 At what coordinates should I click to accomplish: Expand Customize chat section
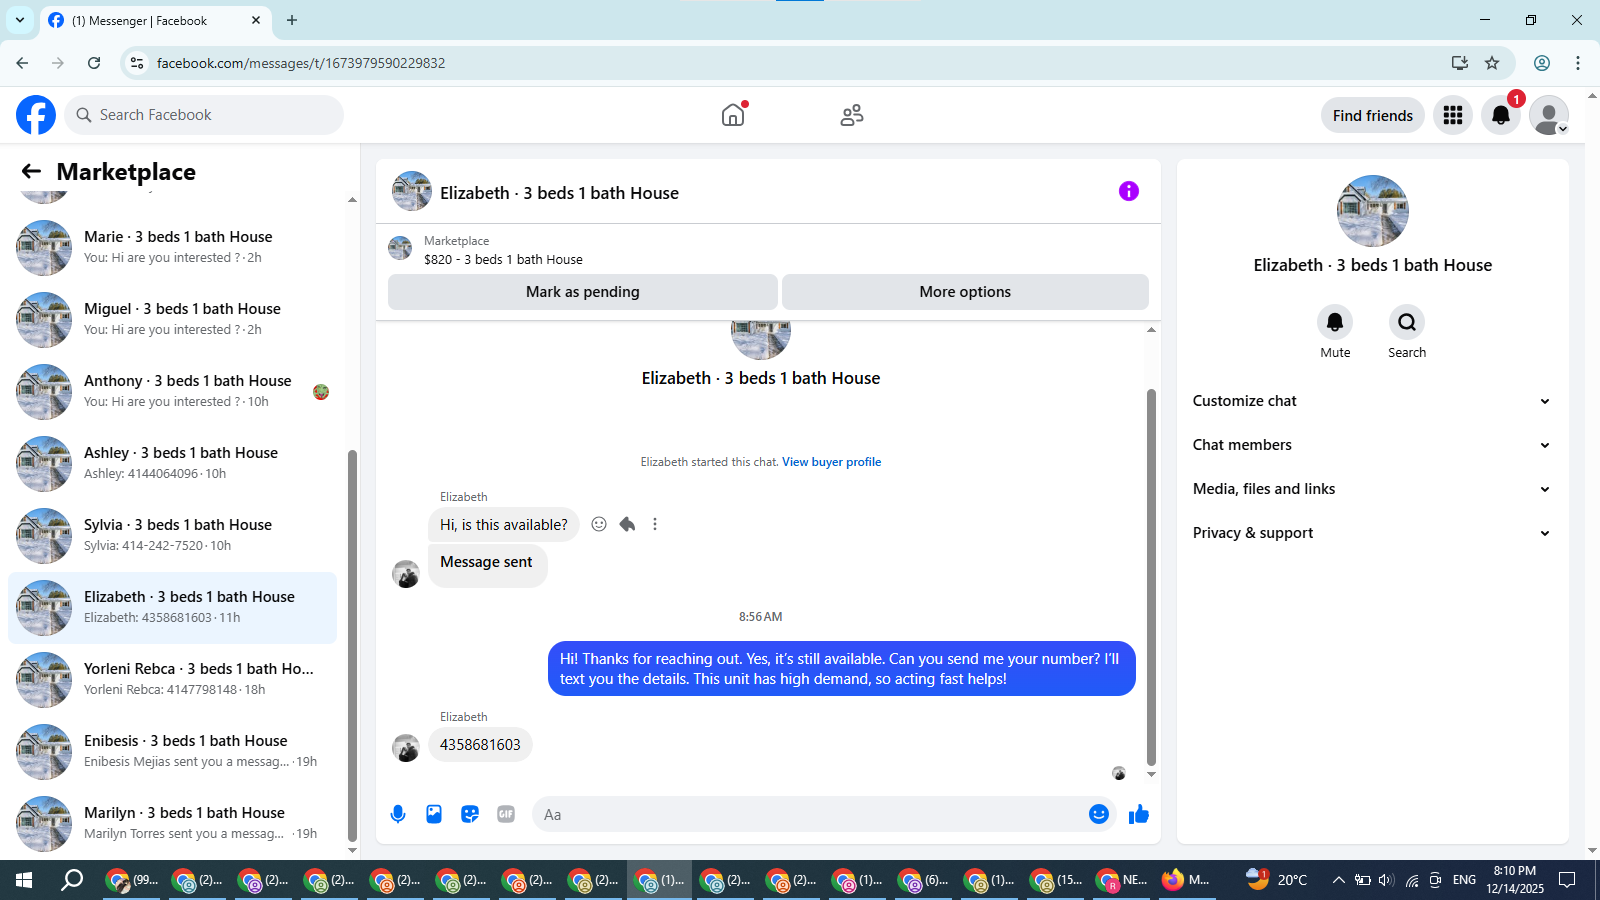tap(1372, 401)
